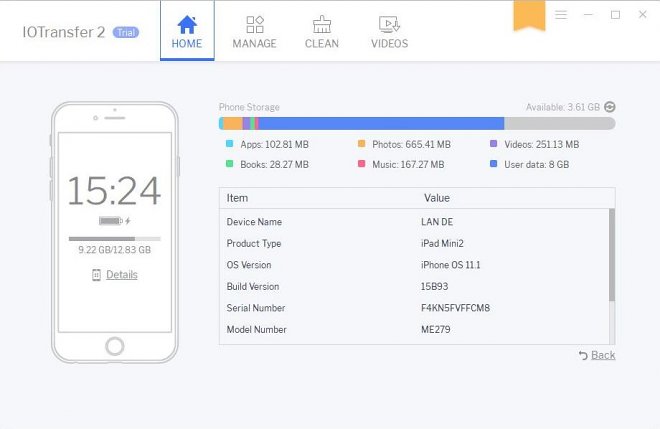This screenshot has width=660, height=429.
Task: Click the pink Music color swatch
Action: 361,163
